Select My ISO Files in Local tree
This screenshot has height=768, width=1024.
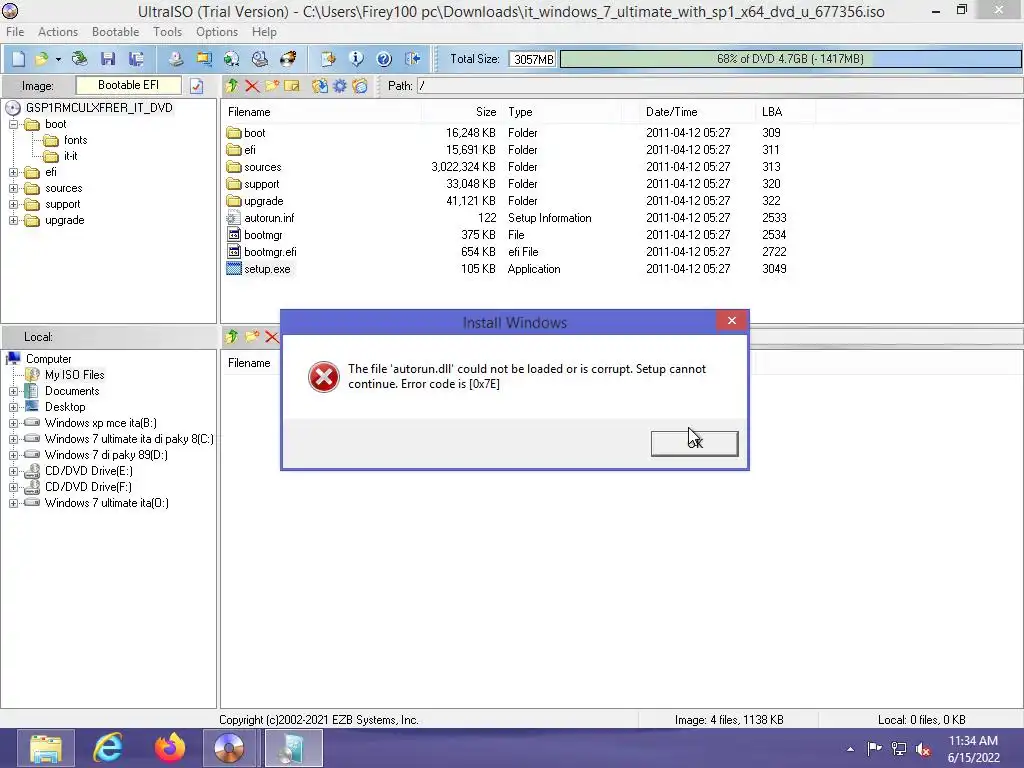pos(74,375)
